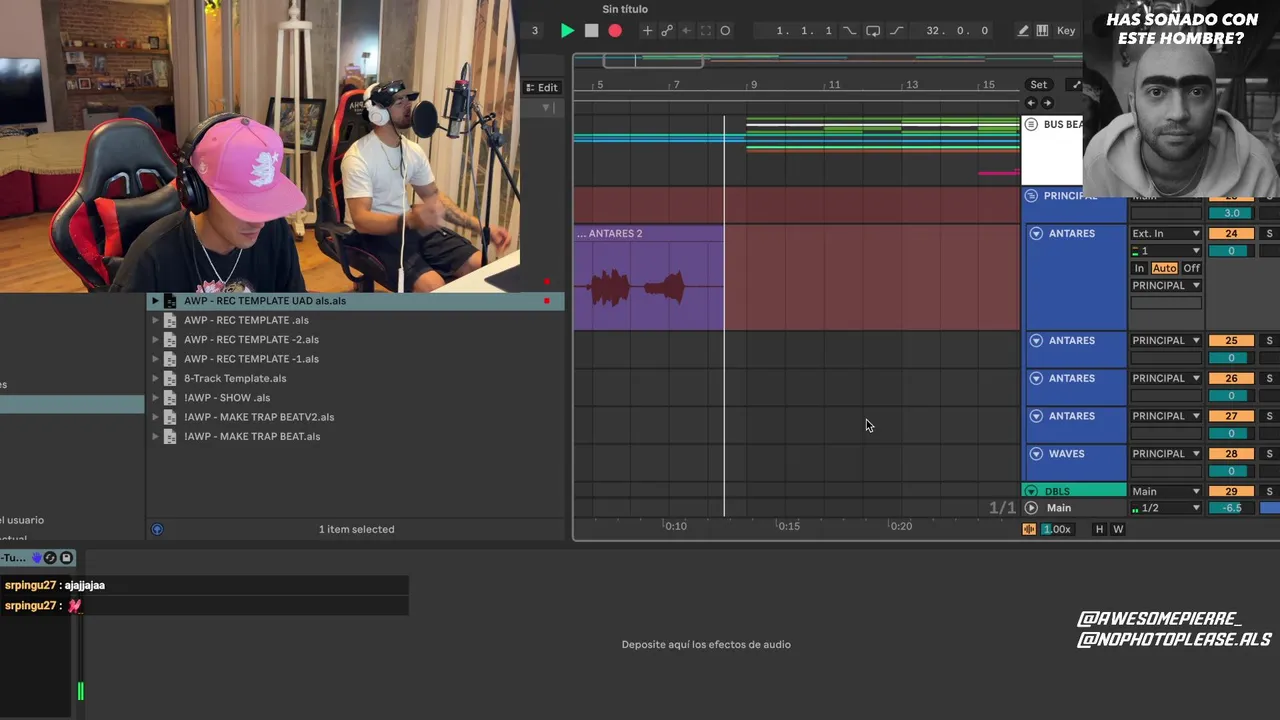
Task: Select !AWP - MAKE TRAP BEAT.als file
Action: [x=252, y=436]
